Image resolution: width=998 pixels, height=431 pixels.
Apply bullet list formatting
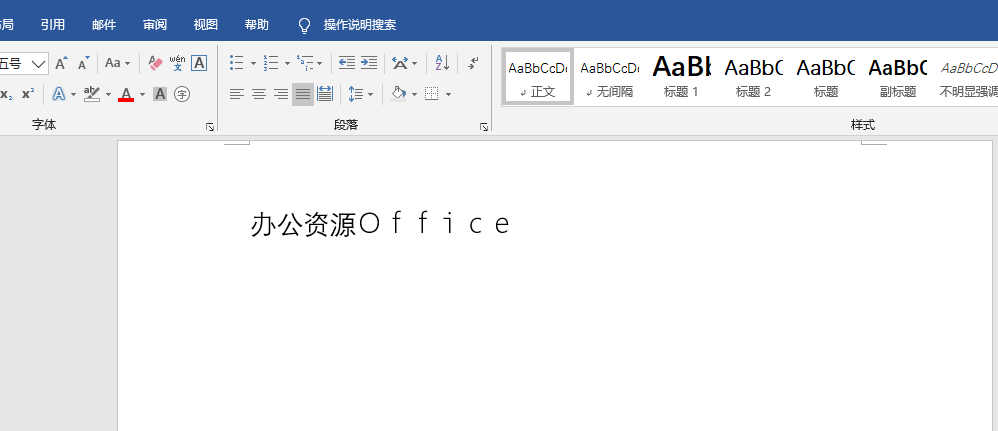[237, 63]
